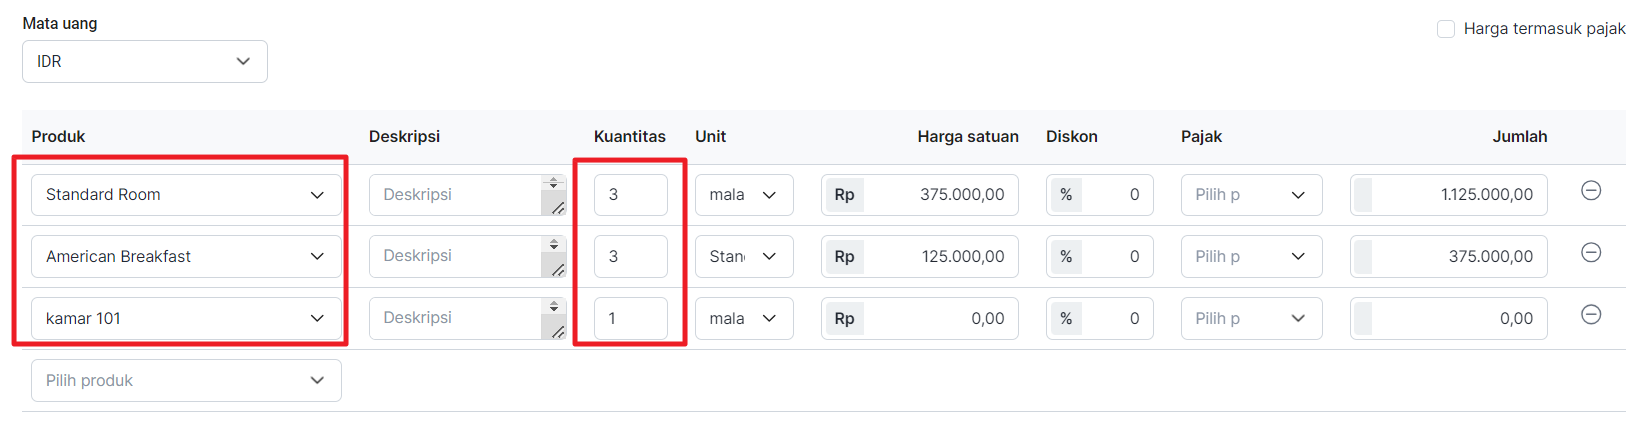Open the IDR currency dropdown

point(145,61)
